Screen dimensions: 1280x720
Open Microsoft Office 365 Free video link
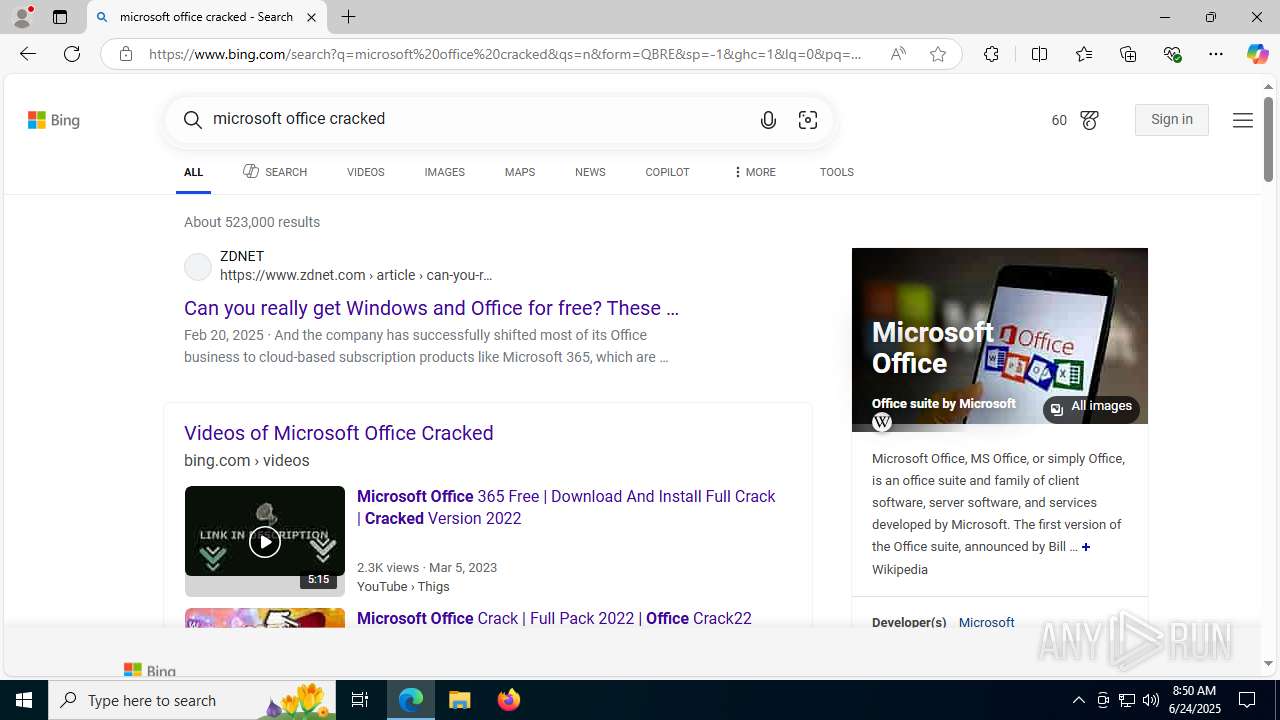pyautogui.click(x=566, y=507)
